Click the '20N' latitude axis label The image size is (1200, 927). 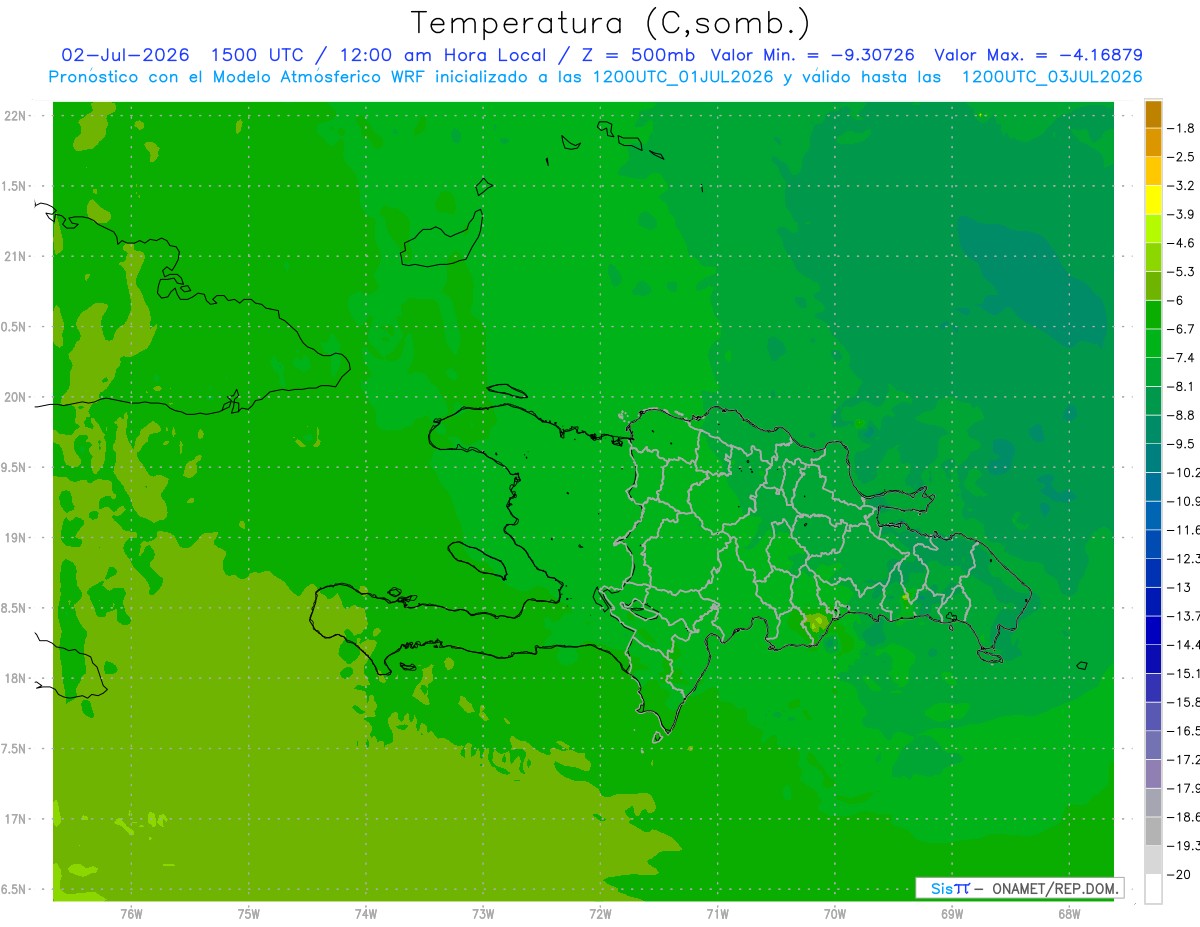16,397
